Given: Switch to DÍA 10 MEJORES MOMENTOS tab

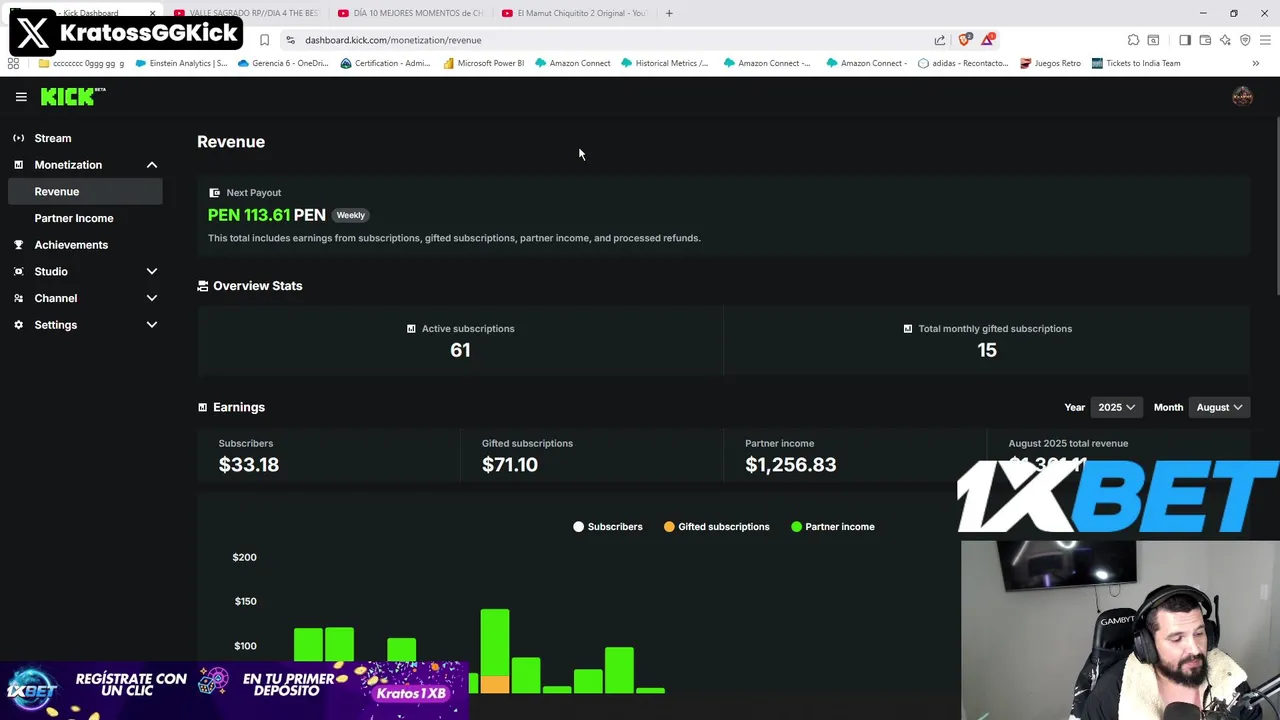Looking at the screenshot, I should pos(410,13).
